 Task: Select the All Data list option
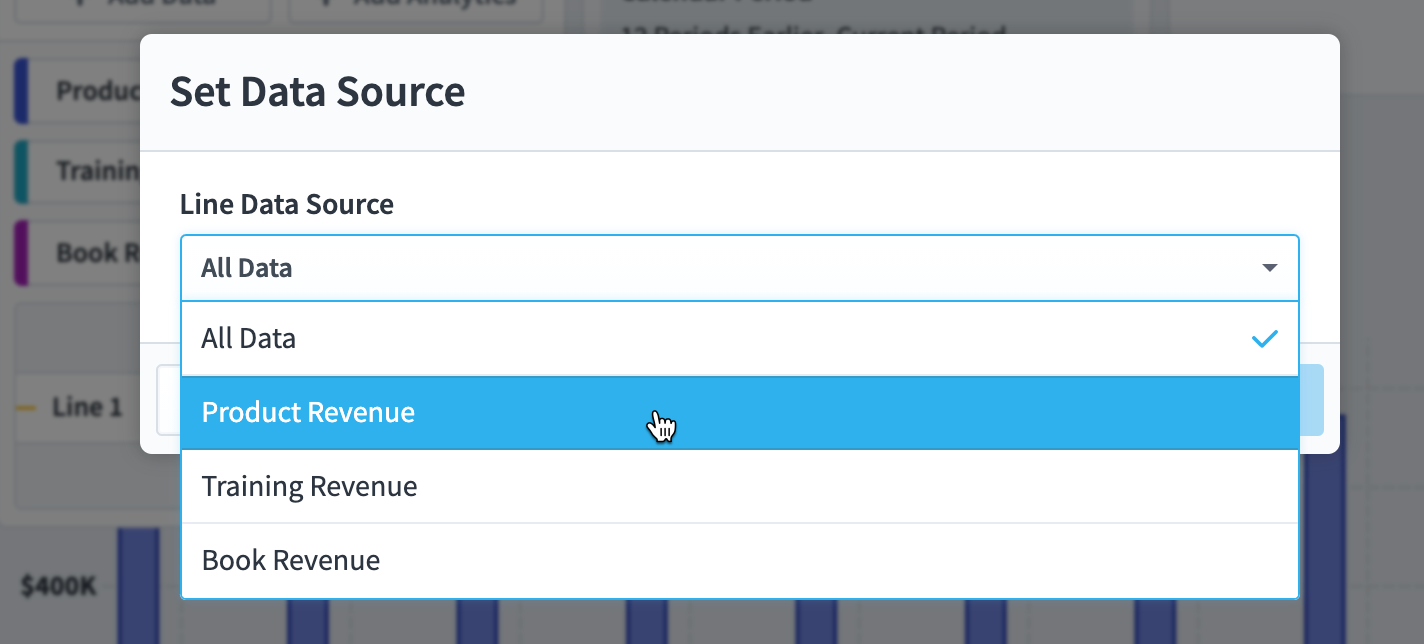point(739,339)
